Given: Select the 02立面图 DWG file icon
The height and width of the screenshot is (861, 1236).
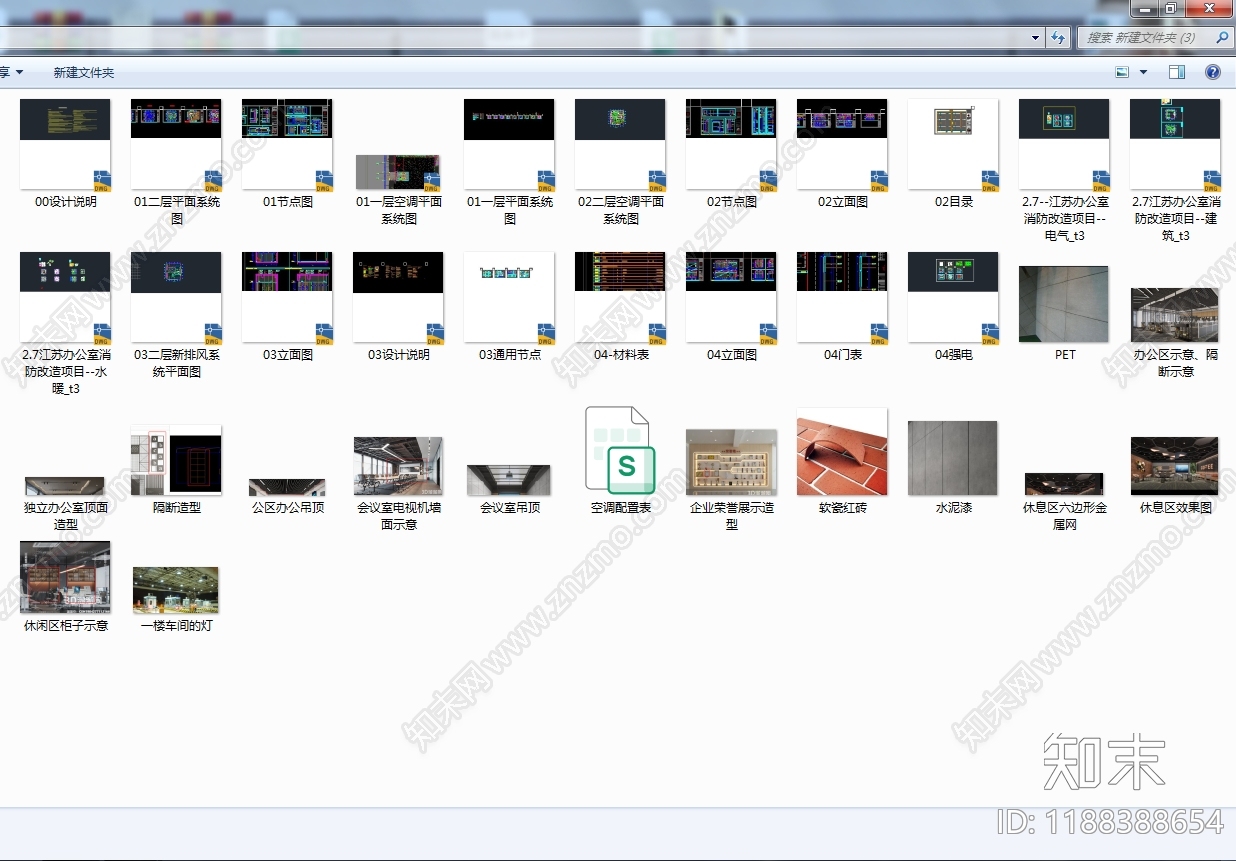Looking at the screenshot, I should click(842, 144).
